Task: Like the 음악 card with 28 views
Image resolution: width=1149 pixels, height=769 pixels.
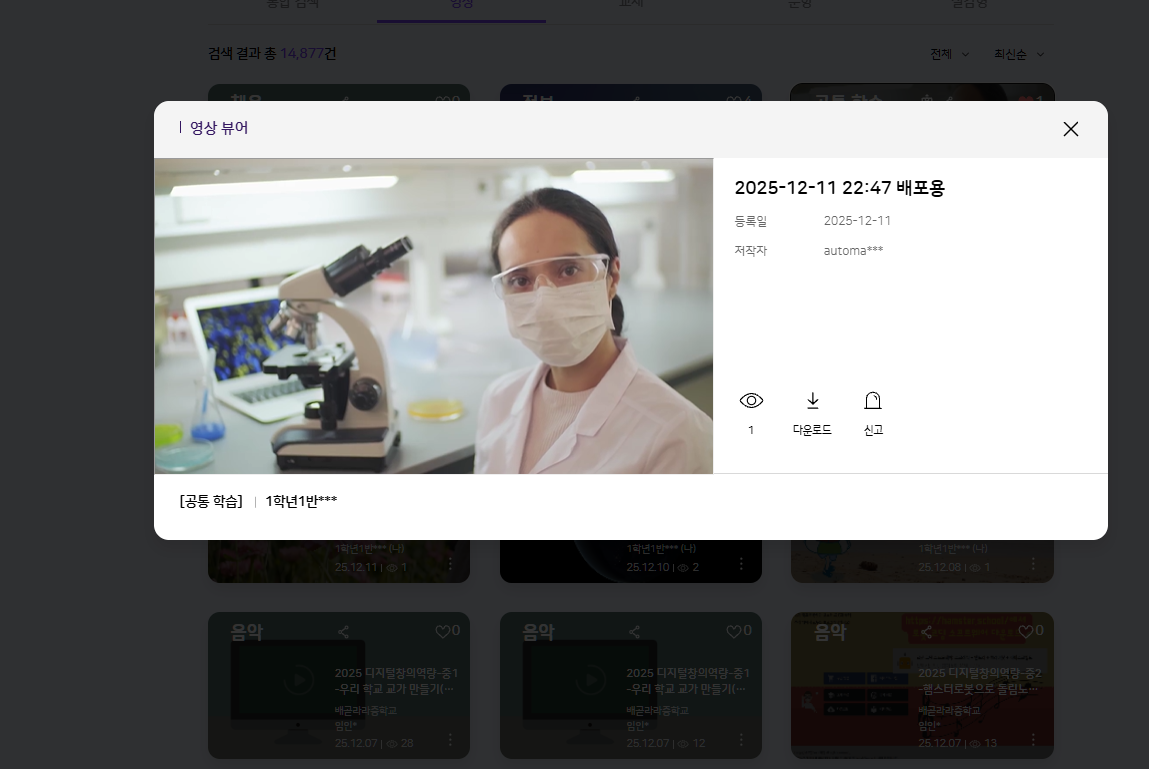Action: tap(443, 632)
